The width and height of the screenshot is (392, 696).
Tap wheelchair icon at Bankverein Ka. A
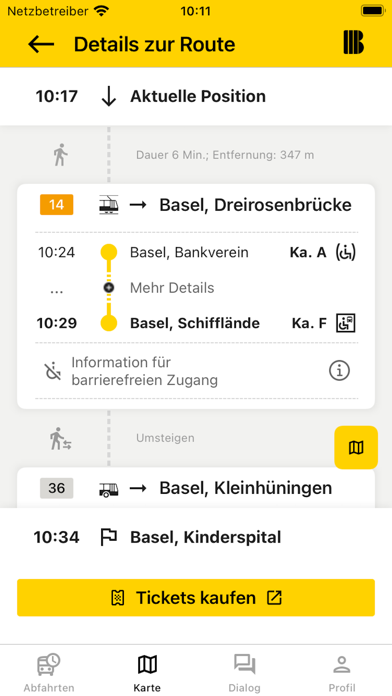tap(346, 253)
